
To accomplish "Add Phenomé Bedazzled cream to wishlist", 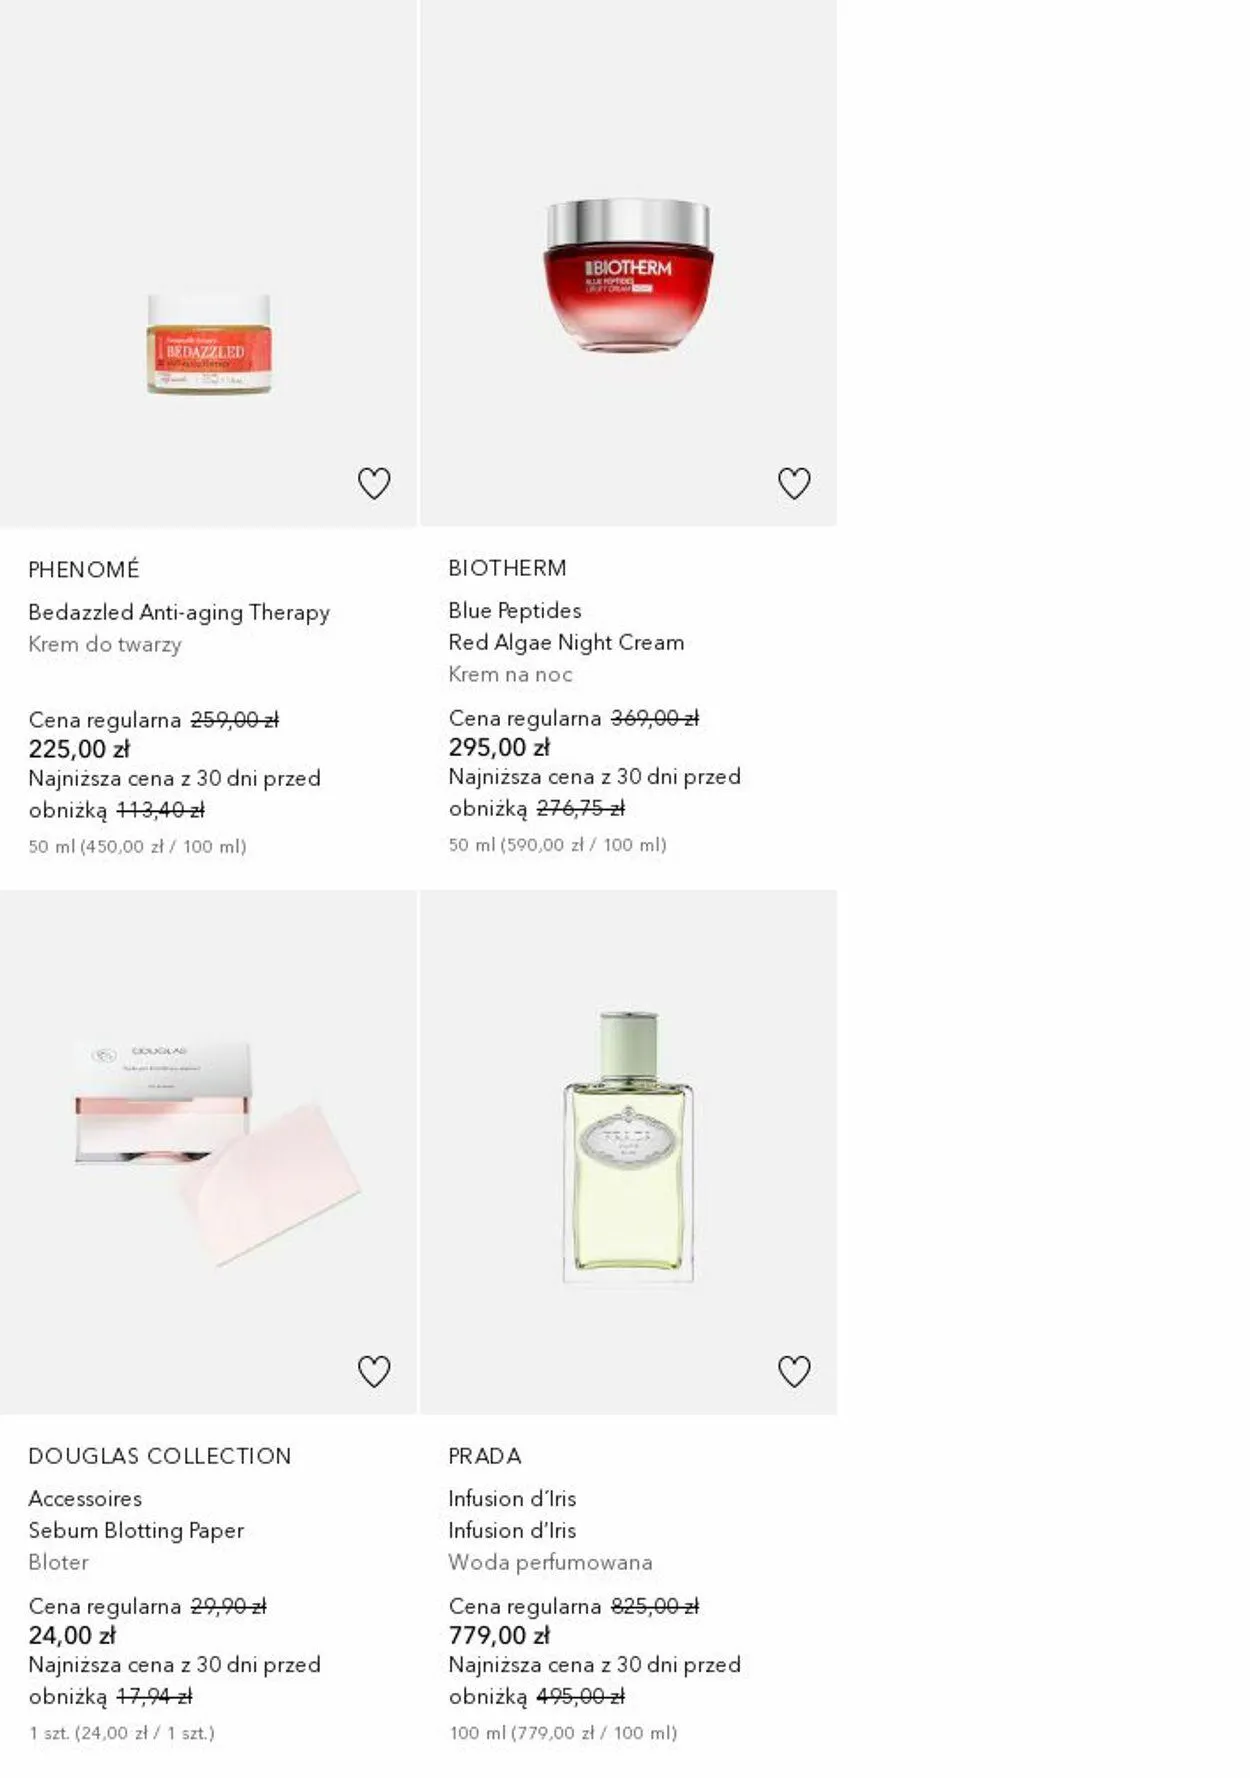I will tap(374, 484).
